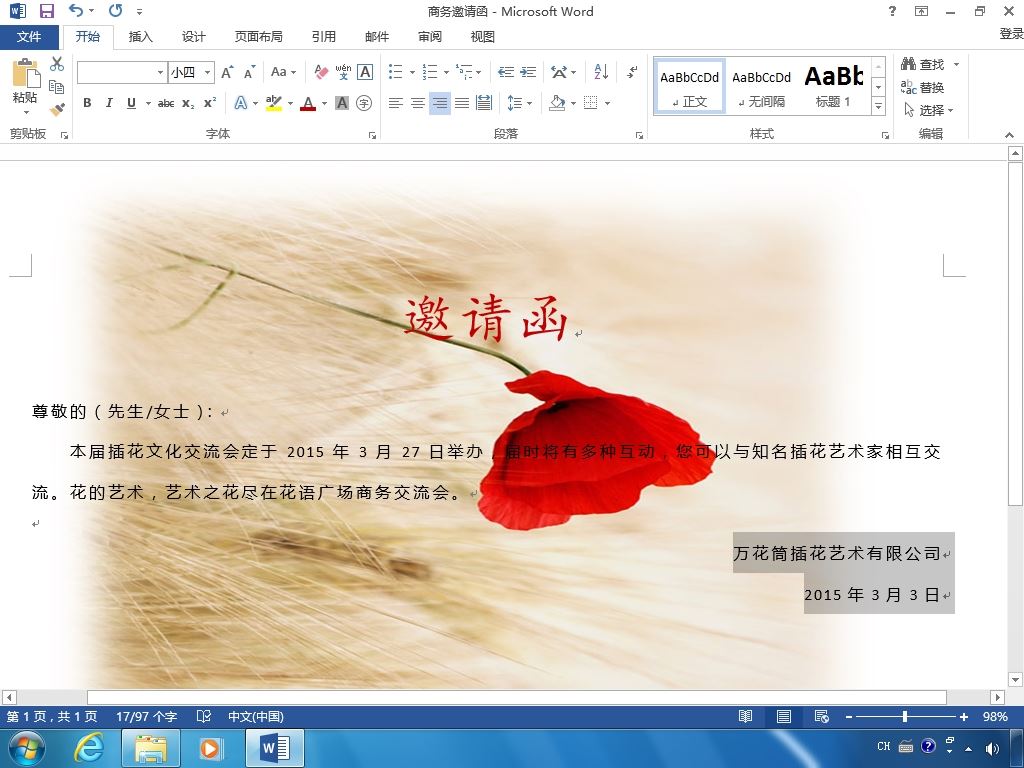Decrease the paragraph indent
Screen dimensions: 1024x768
tap(505, 72)
